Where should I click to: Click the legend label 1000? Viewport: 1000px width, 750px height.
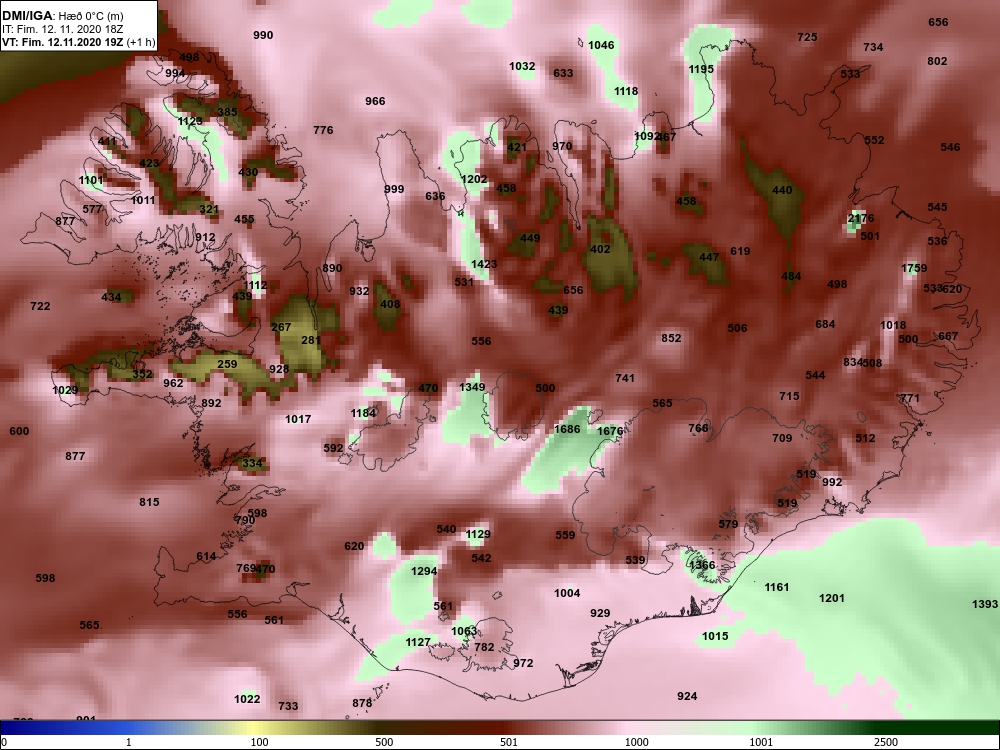(636, 742)
